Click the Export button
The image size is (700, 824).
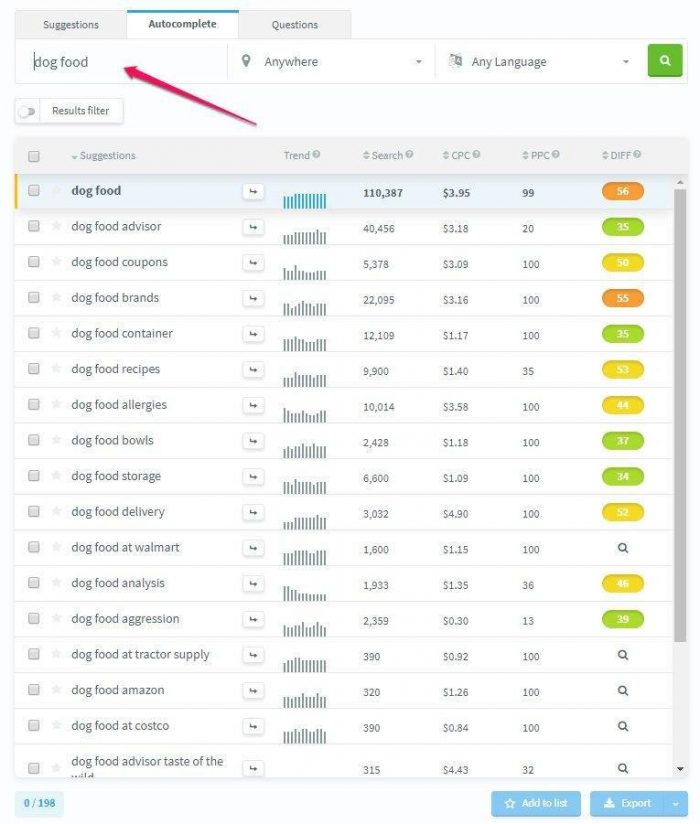(x=628, y=804)
